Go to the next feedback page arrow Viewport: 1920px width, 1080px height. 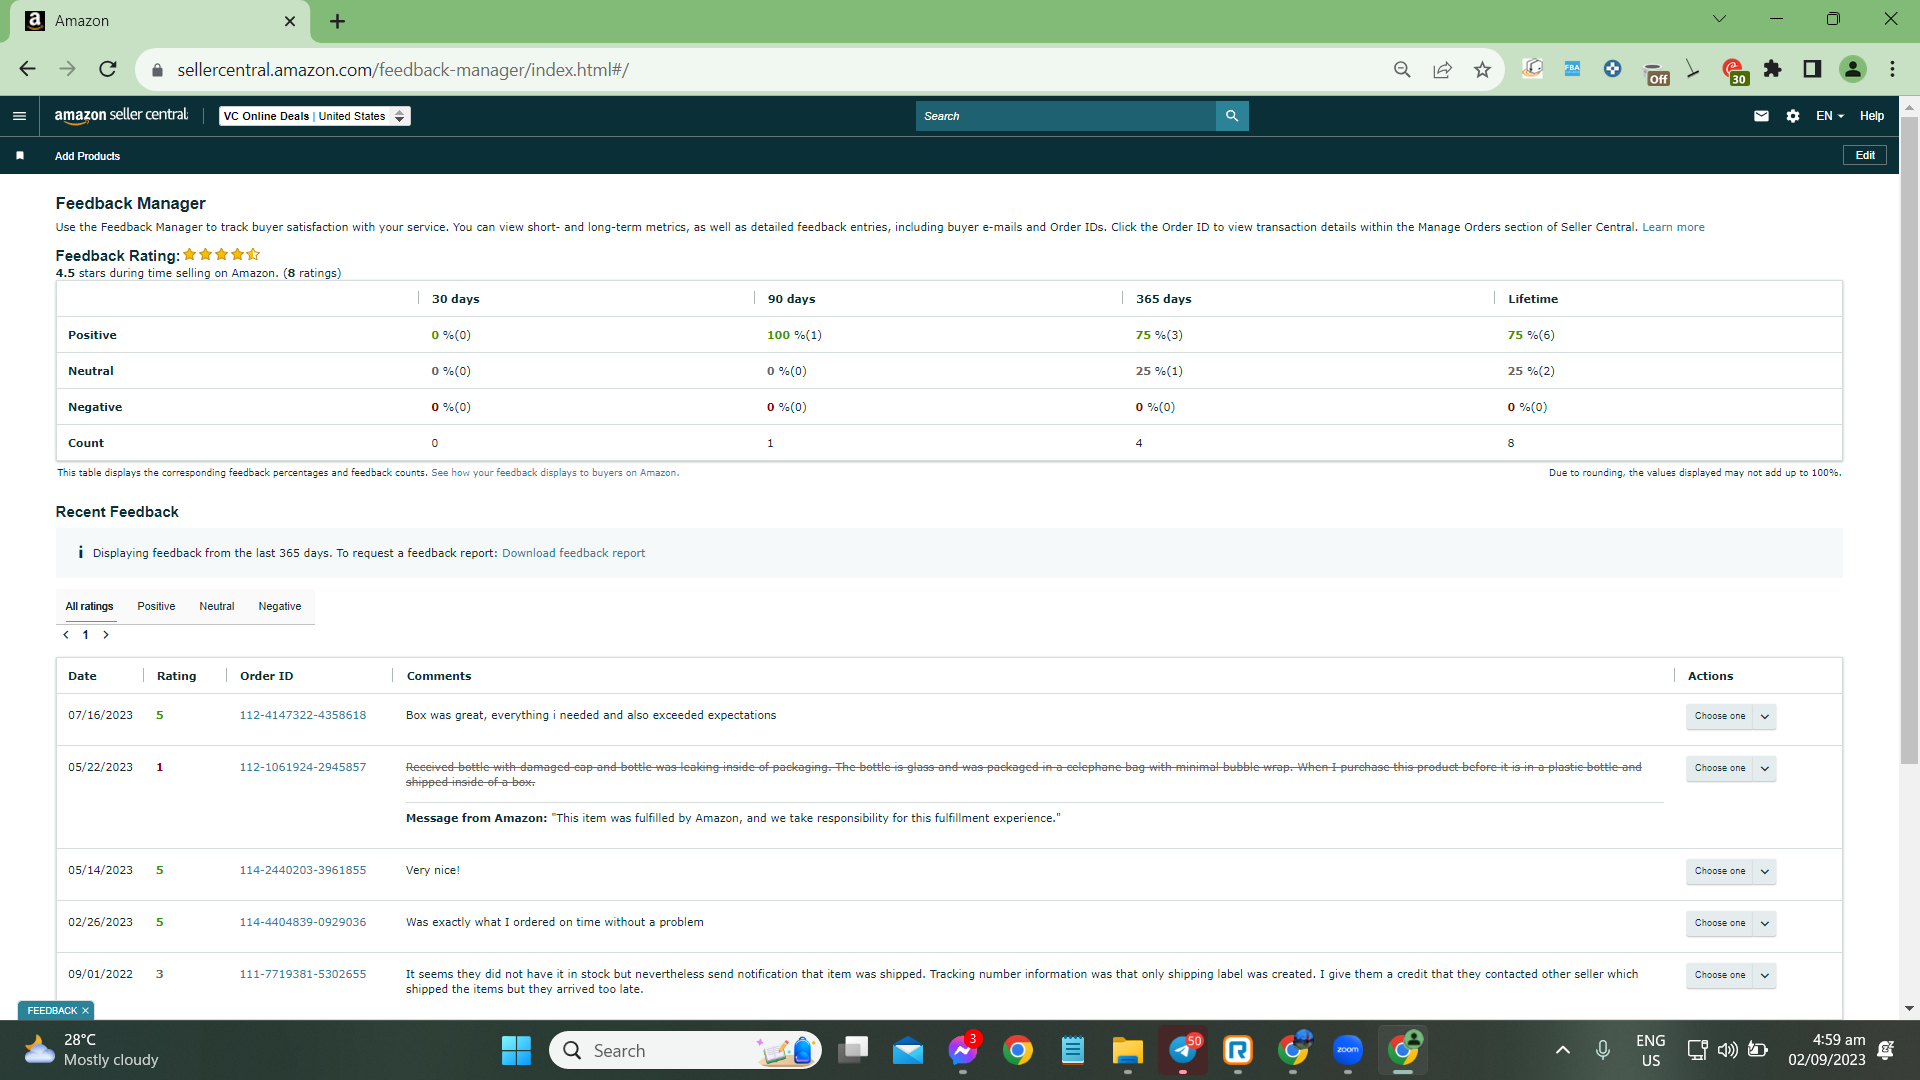pyautogui.click(x=106, y=635)
